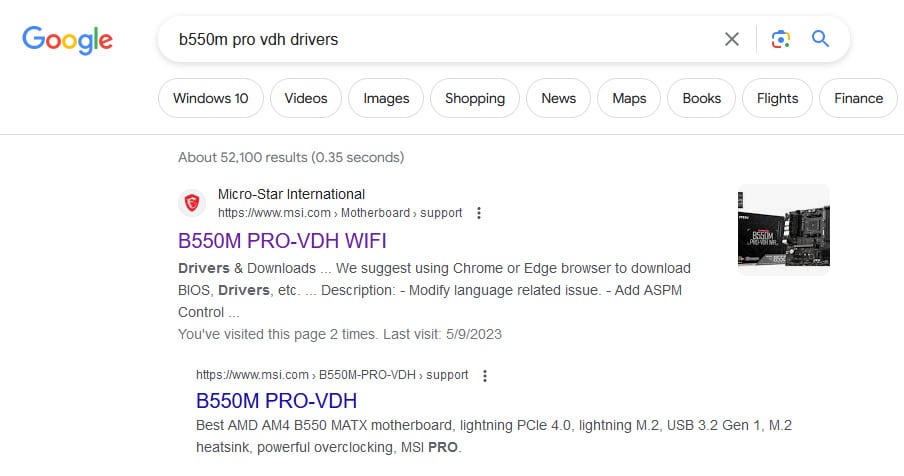
Task: Open three-dot menu for B550M-PRO-VDH result
Action: (x=485, y=376)
